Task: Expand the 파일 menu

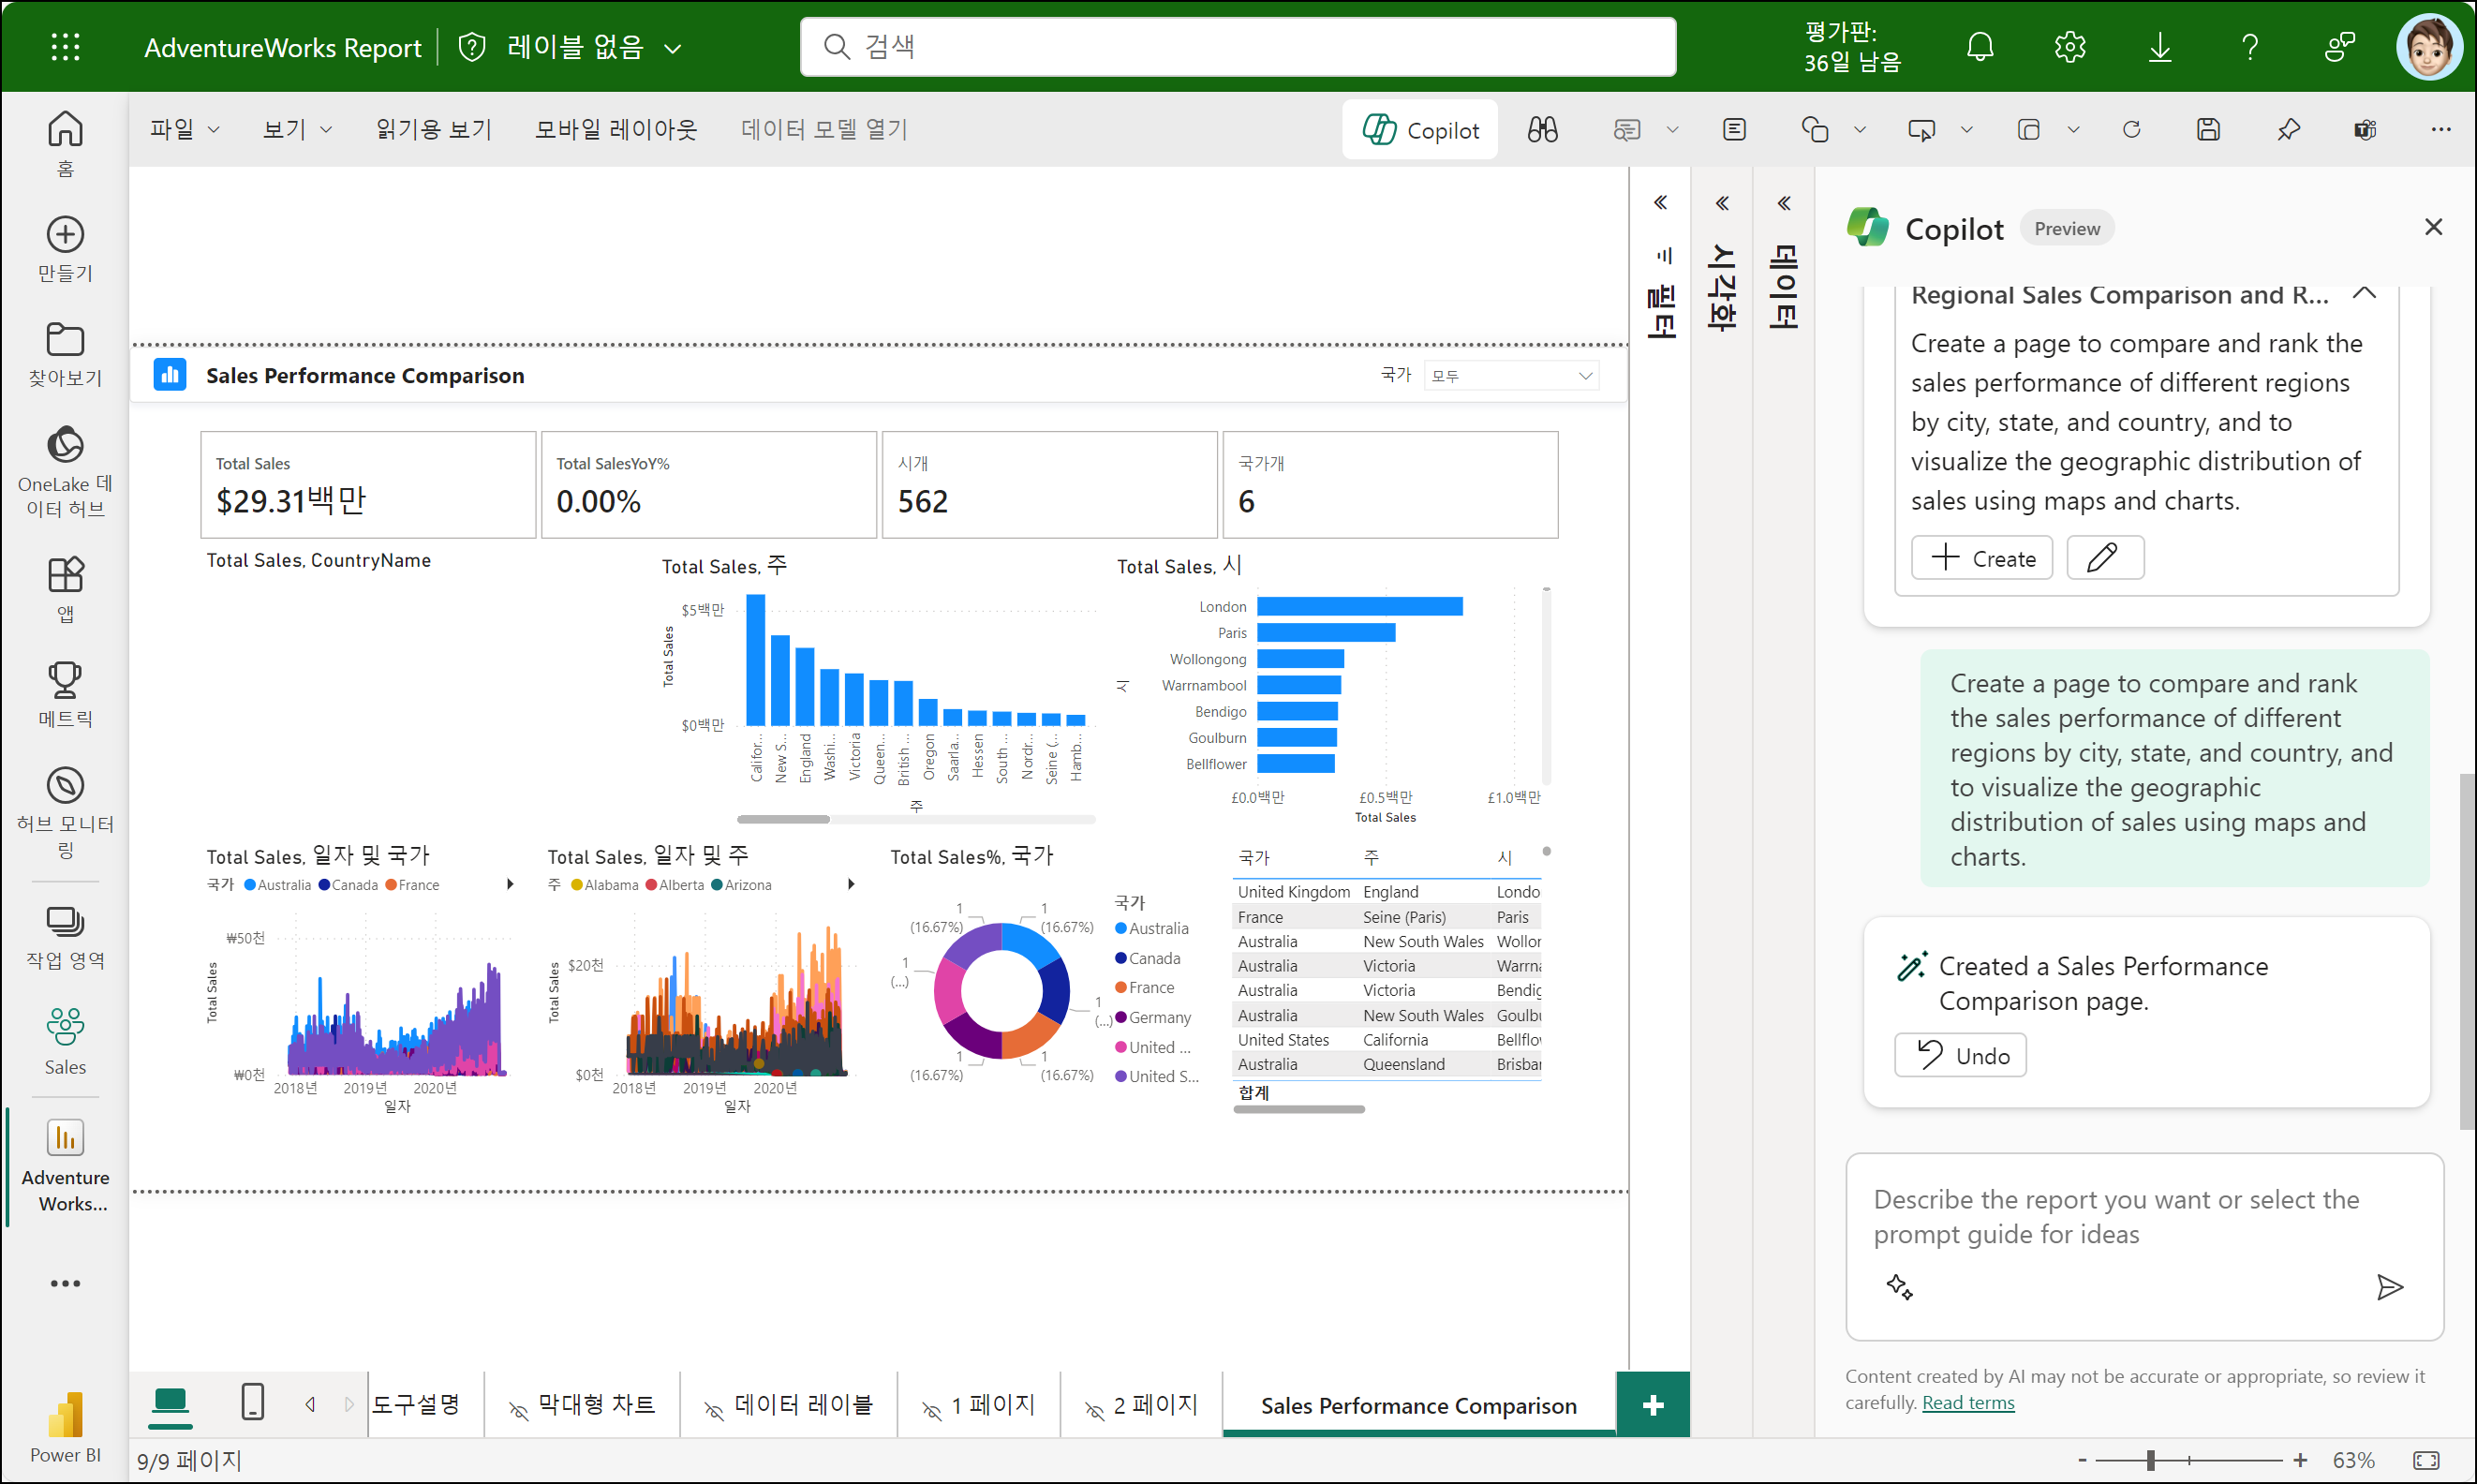Action: (x=184, y=130)
